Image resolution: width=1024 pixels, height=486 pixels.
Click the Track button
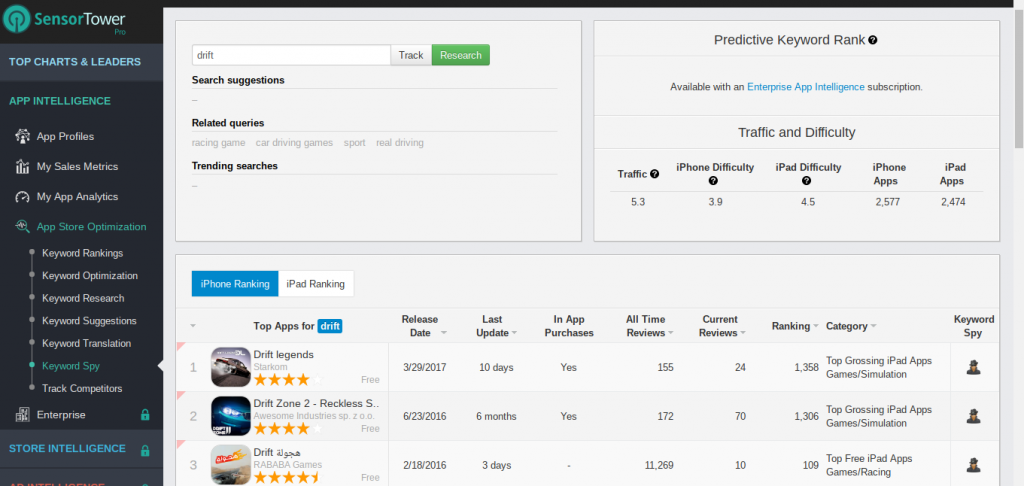pos(411,55)
